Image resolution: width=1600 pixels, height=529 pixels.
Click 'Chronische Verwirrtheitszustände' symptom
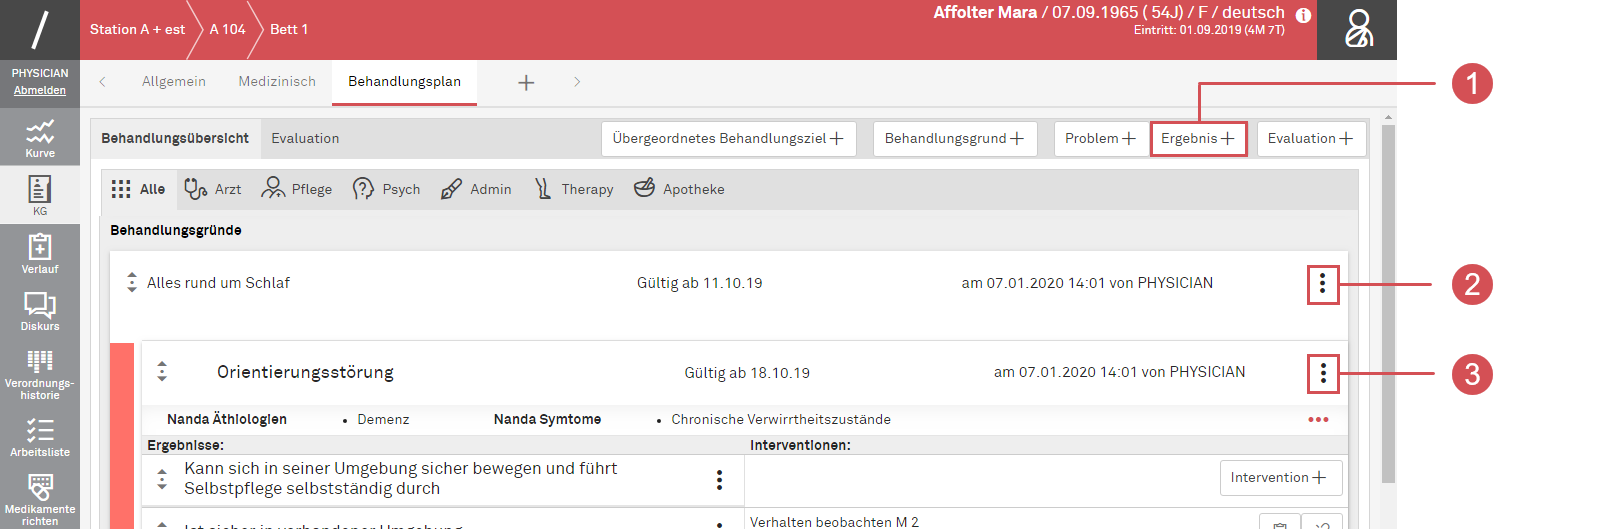[781, 420]
